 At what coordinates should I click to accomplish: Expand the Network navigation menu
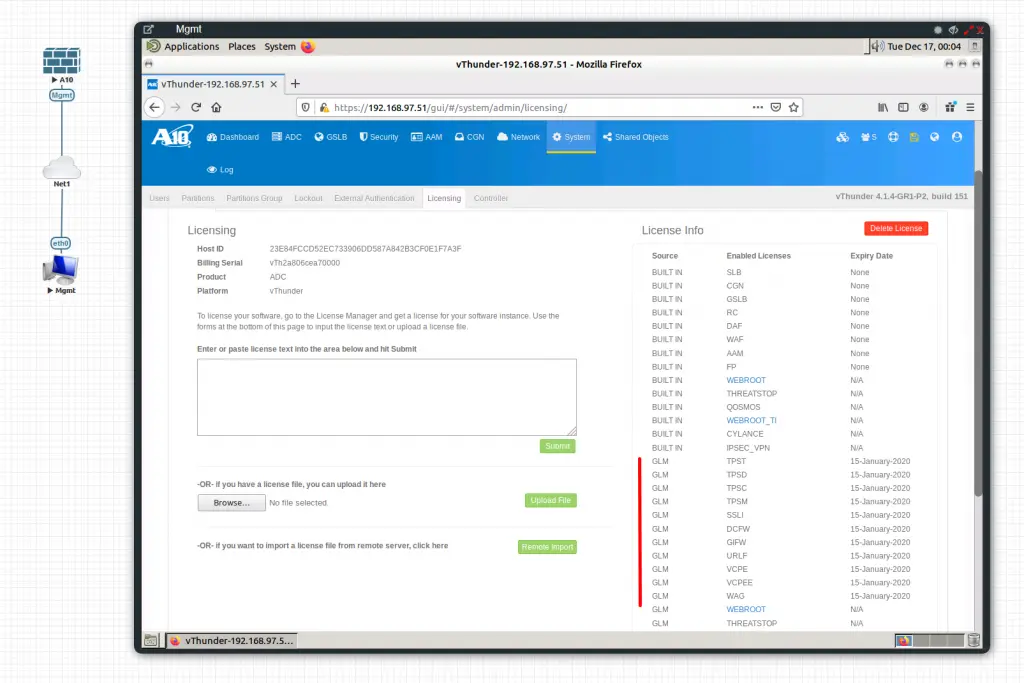(x=519, y=137)
